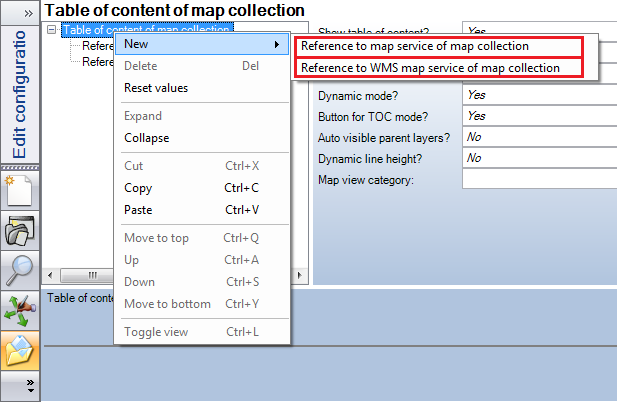Click the Auto visible parent layers? label
Viewport: 617px width, 402px height.
pyautogui.click(x=384, y=138)
